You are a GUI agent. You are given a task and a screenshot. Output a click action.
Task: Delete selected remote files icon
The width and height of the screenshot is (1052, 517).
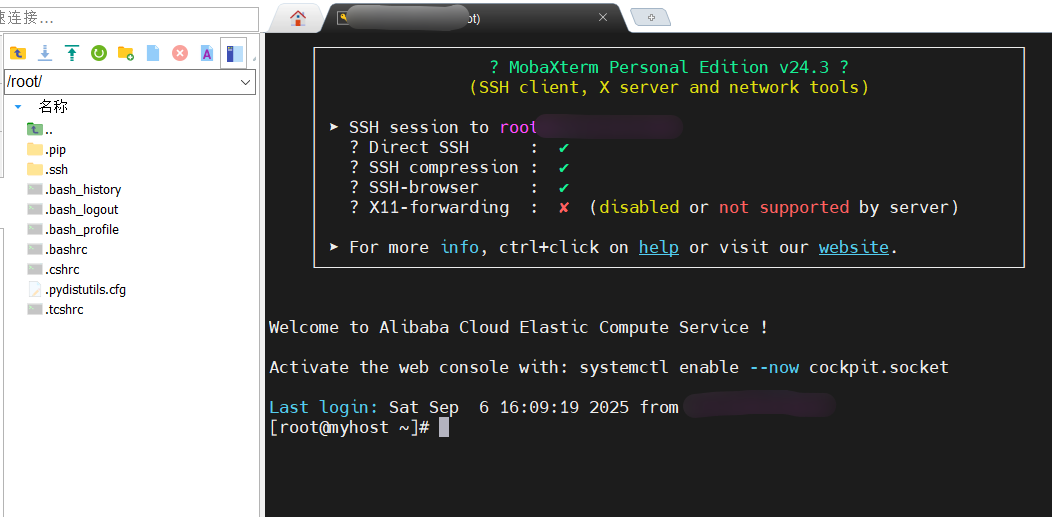tap(180, 53)
